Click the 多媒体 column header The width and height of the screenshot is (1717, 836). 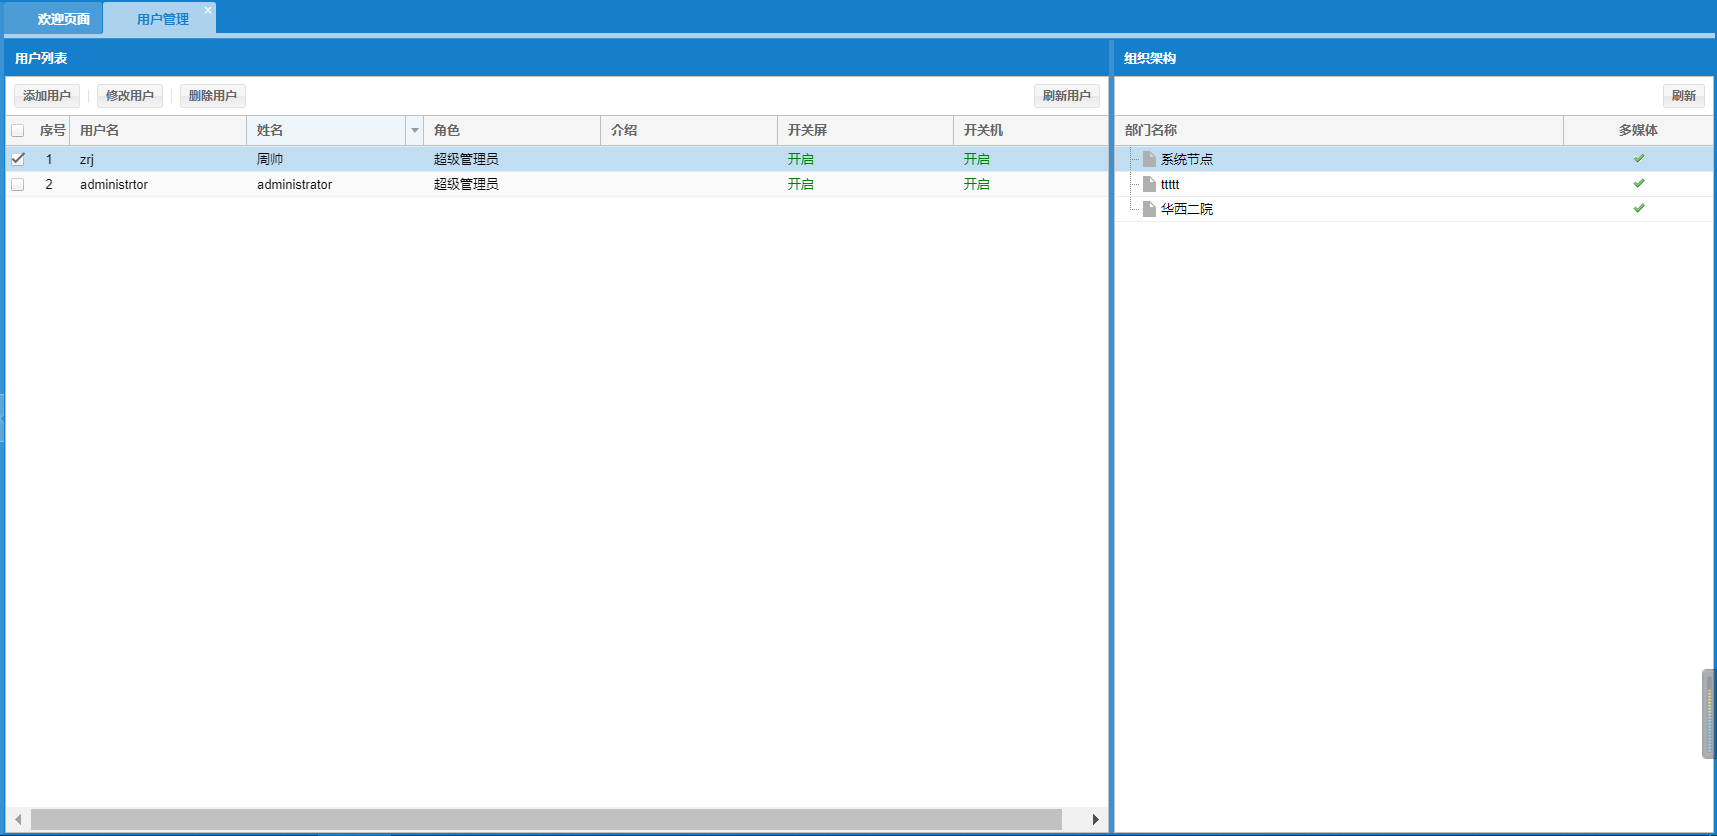[1638, 131]
